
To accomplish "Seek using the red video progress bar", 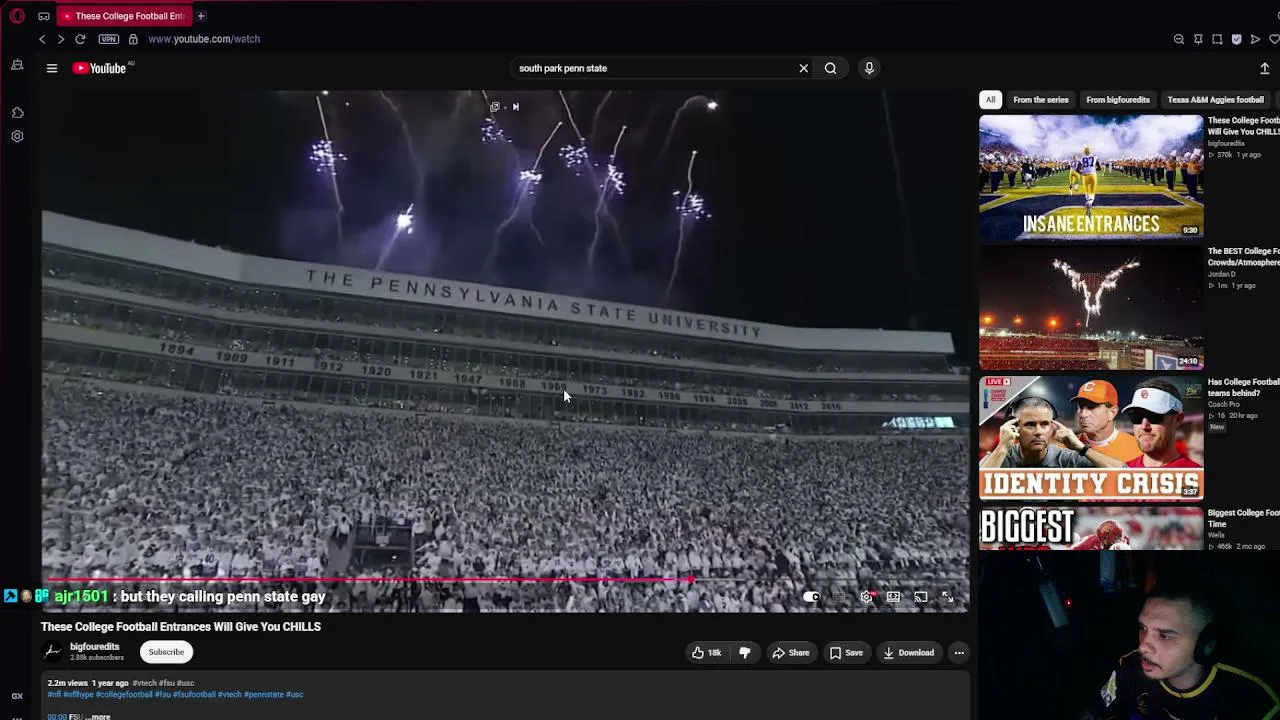I will pyautogui.click(x=505, y=580).
